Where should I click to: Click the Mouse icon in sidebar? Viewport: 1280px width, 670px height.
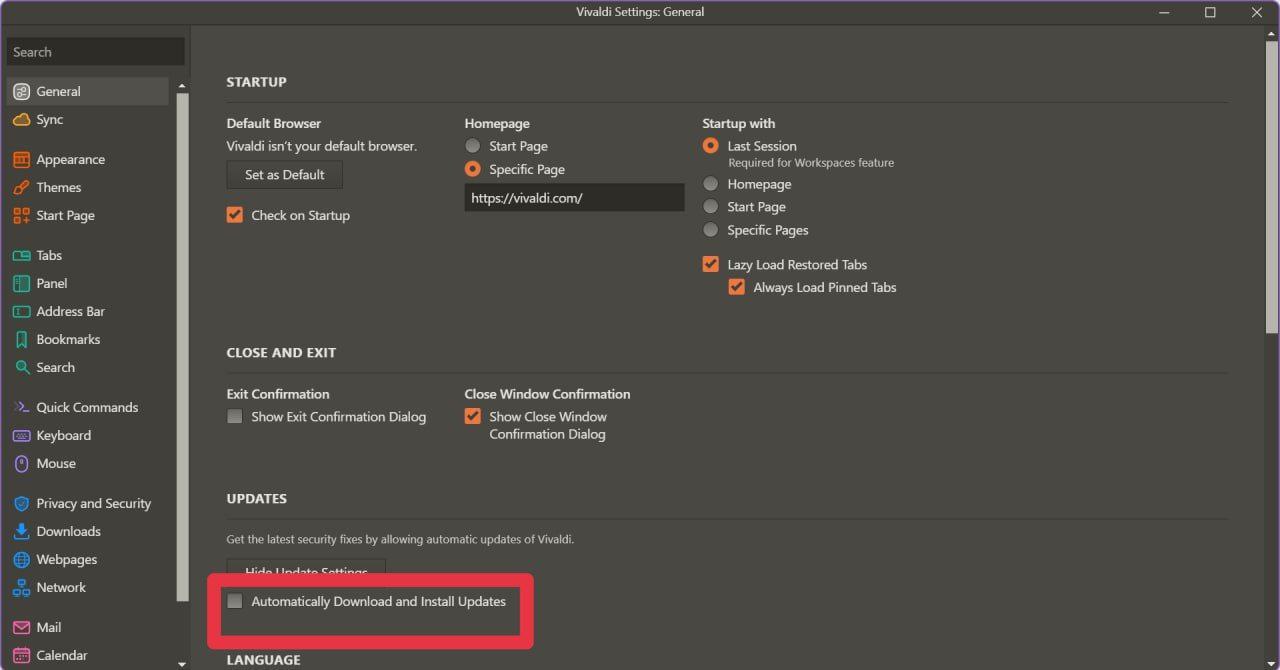tap(21, 463)
